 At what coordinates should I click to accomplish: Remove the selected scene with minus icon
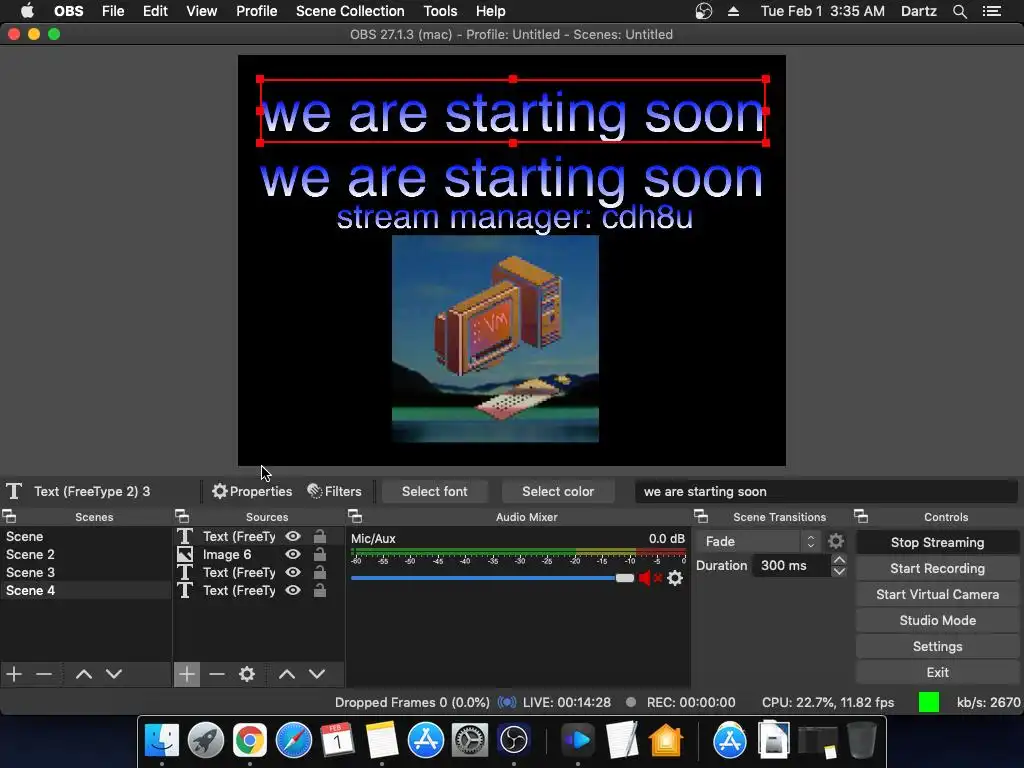tap(44, 674)
